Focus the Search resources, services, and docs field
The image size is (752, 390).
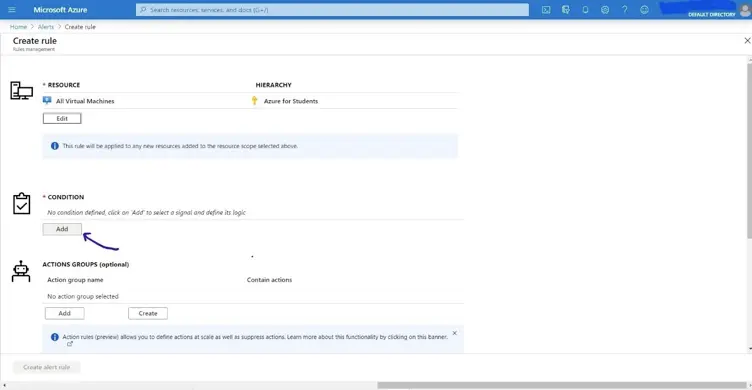tap(332, 10)
